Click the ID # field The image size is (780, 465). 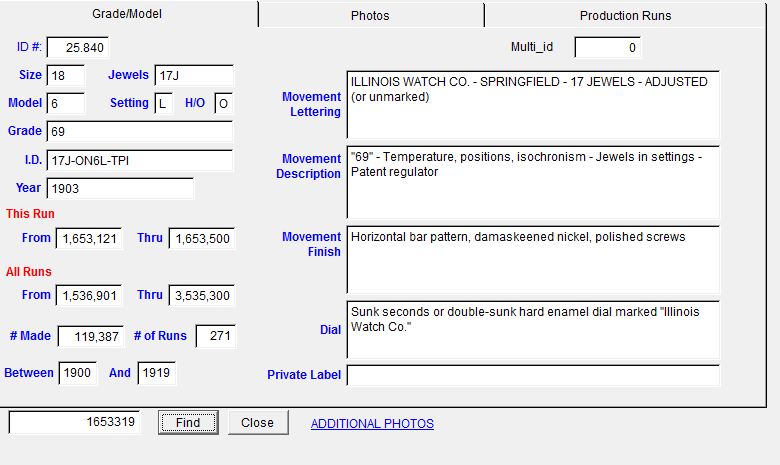[77, 48]
